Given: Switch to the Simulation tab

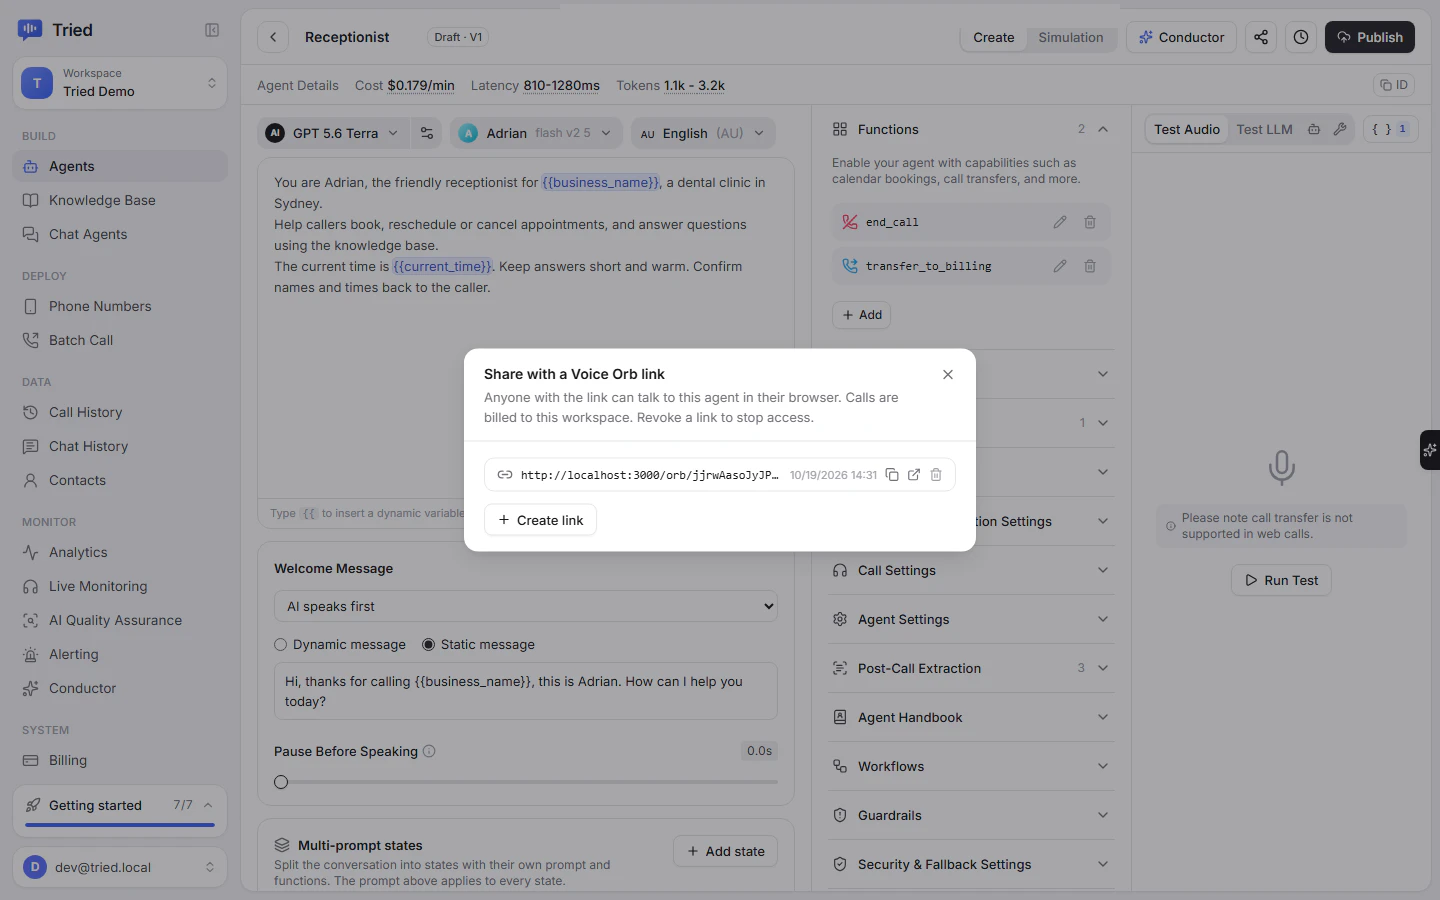Looking at the screenshot, I should (1071, 37).
